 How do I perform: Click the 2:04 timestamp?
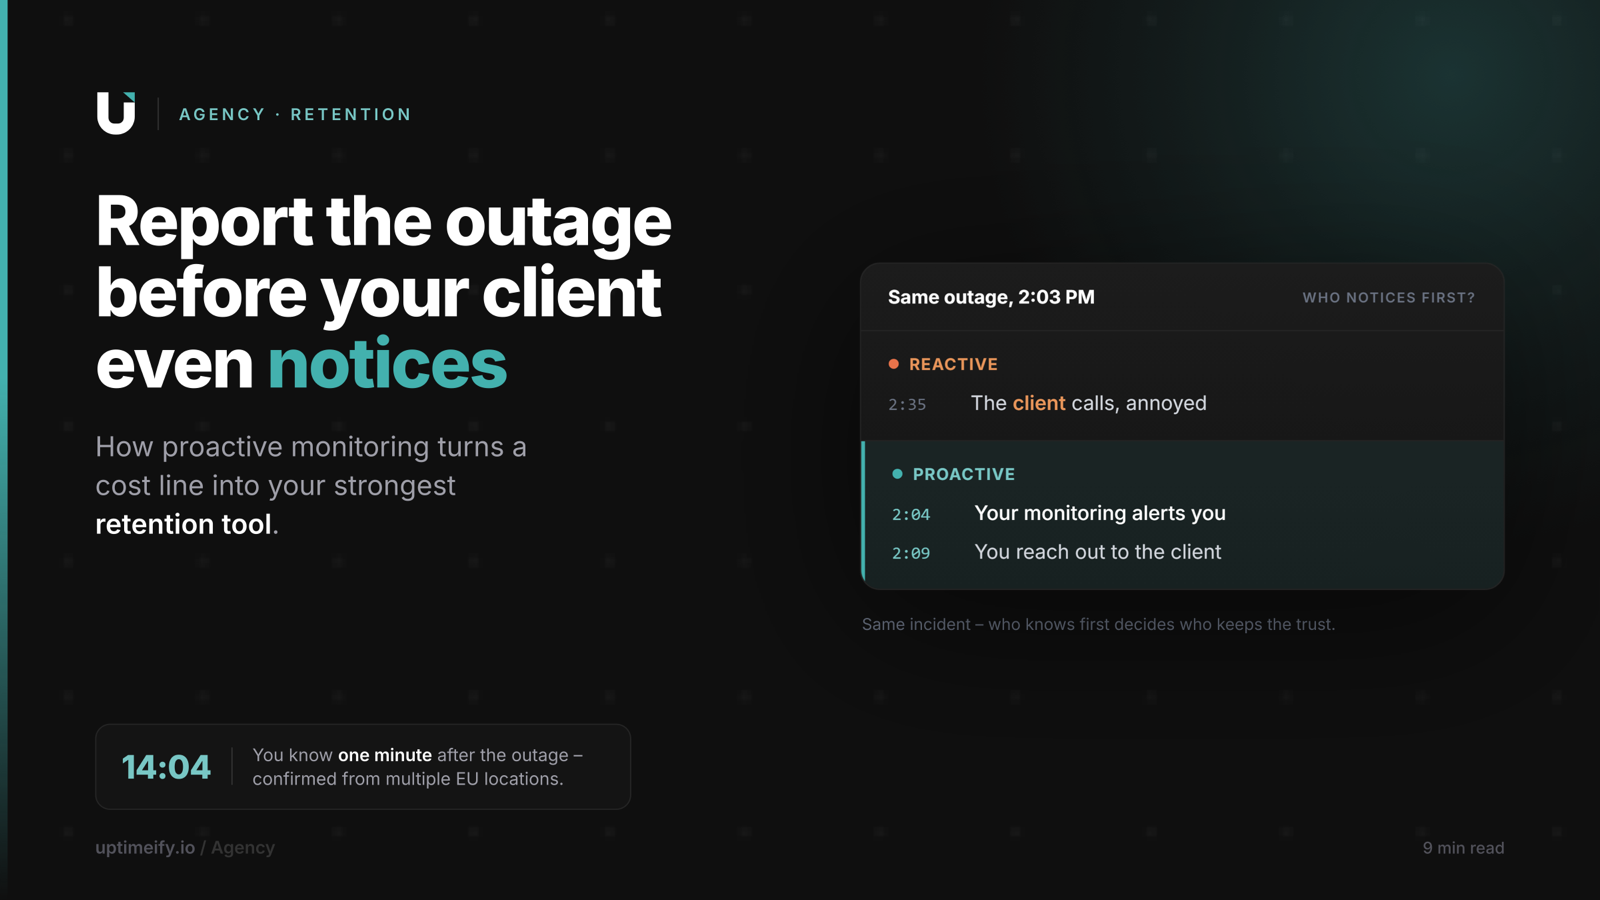(911, 515)
